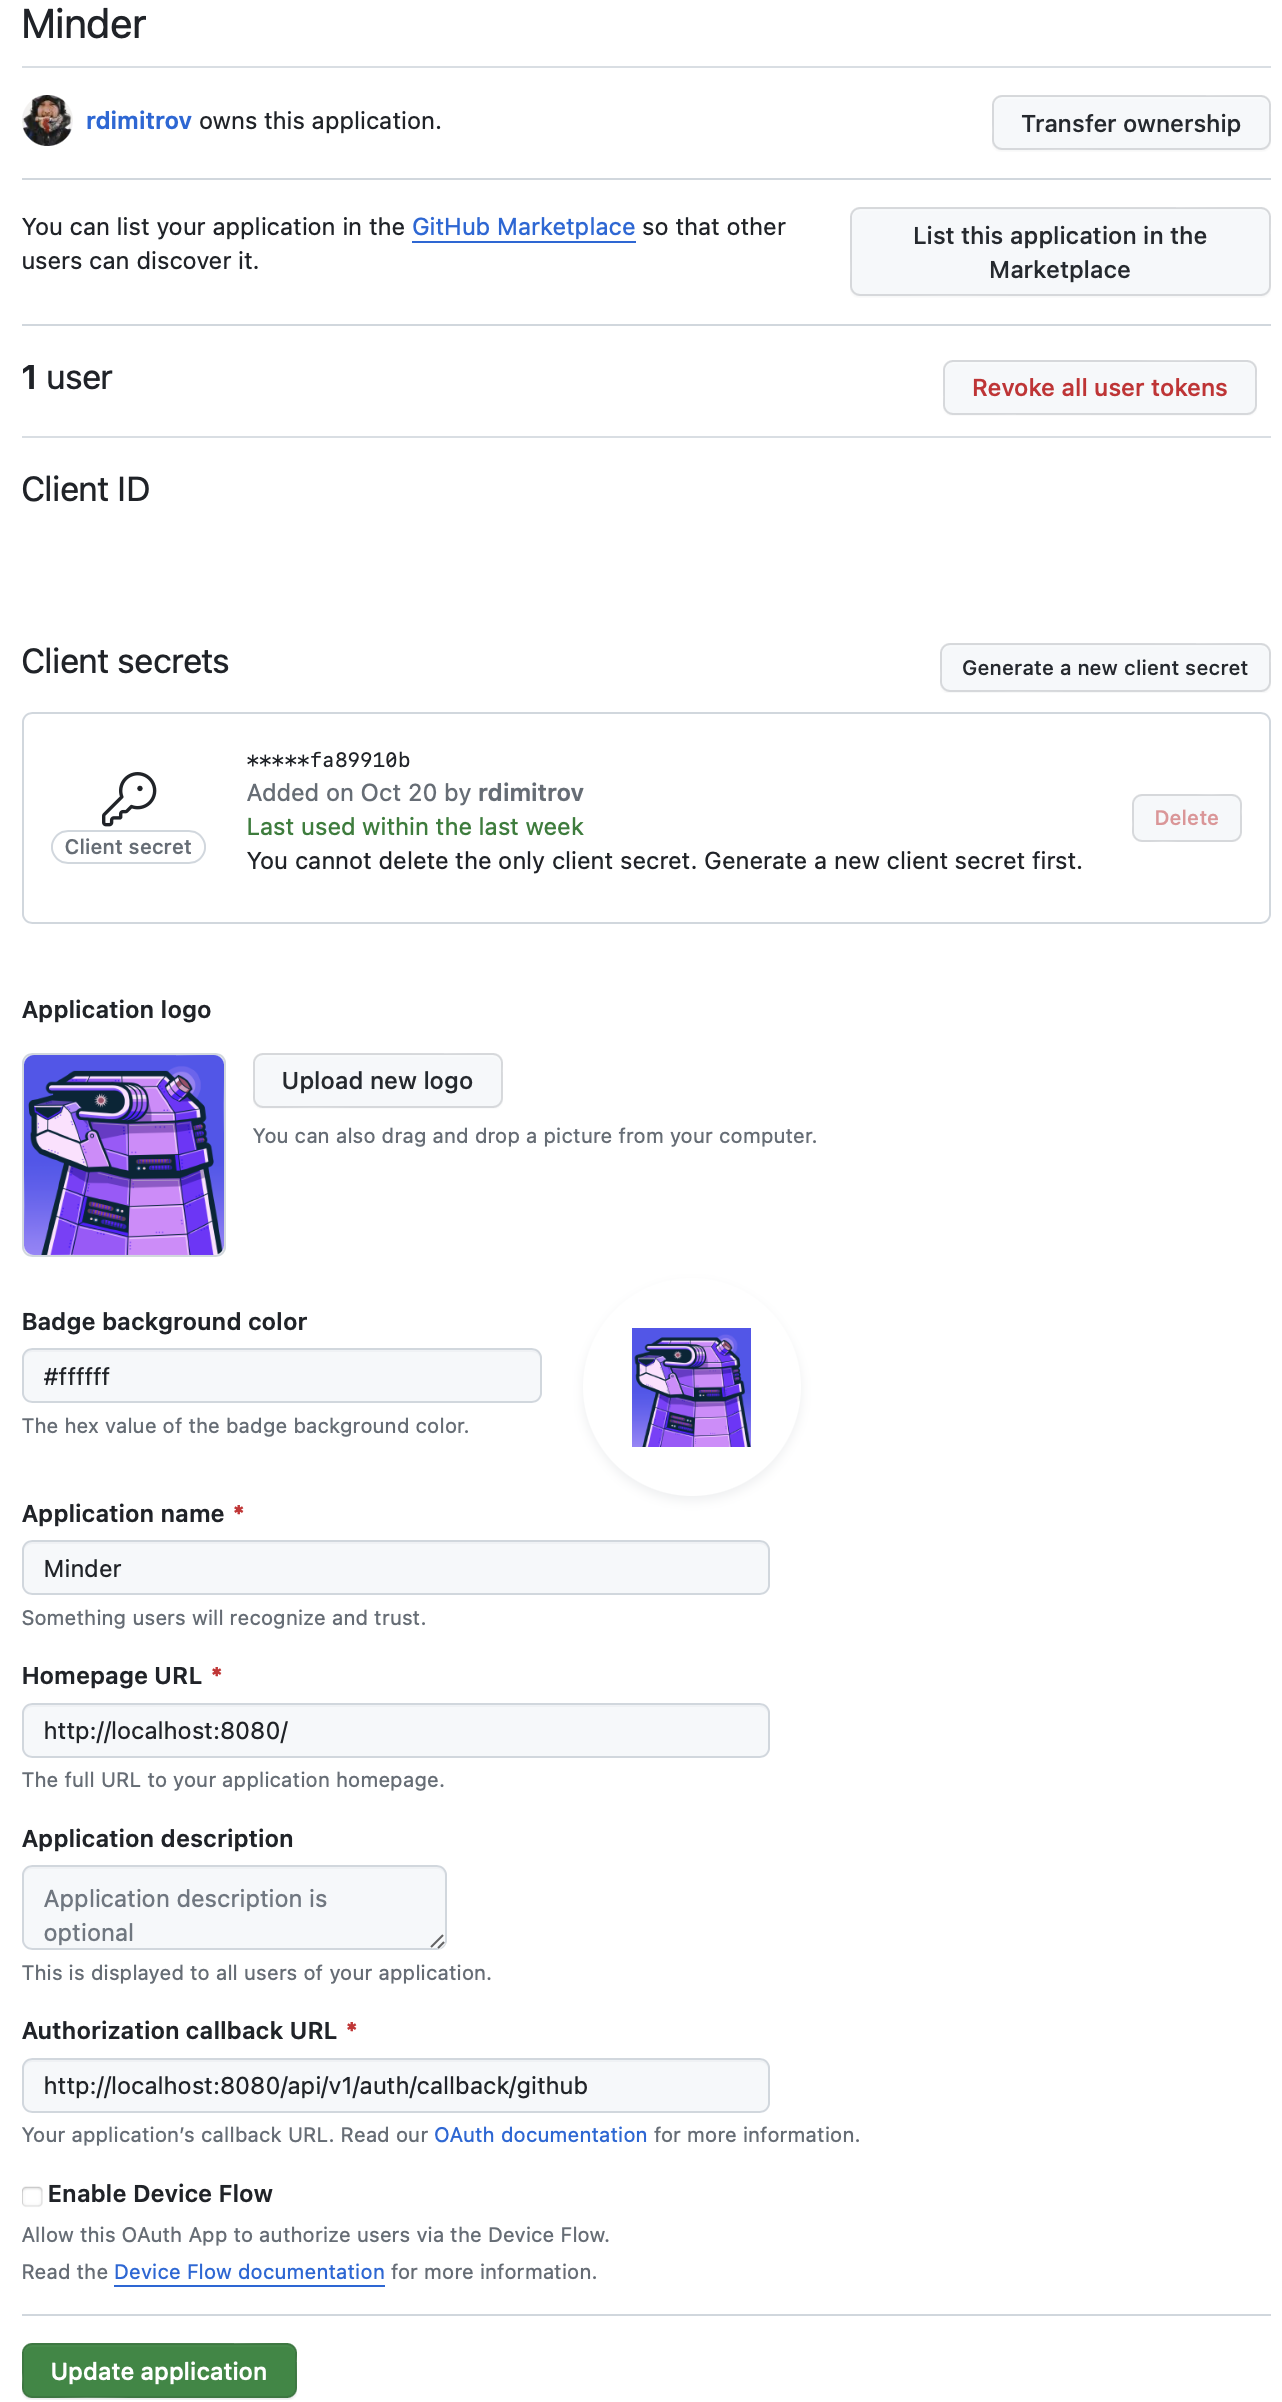
Task: Revoke all user tokens
Action: pos(1100,387)
